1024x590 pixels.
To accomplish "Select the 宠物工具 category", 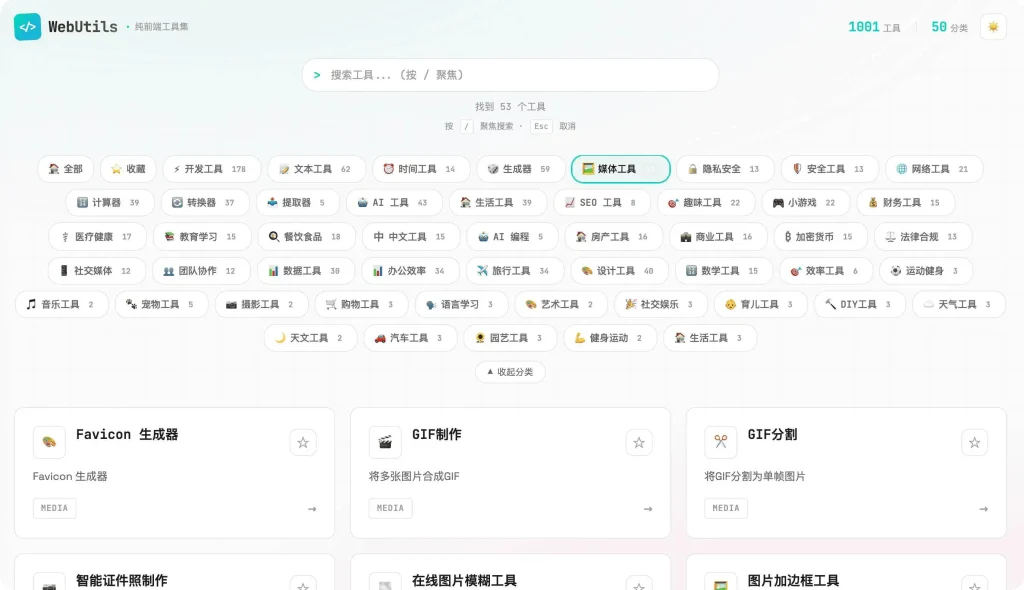I will (161, 304).
